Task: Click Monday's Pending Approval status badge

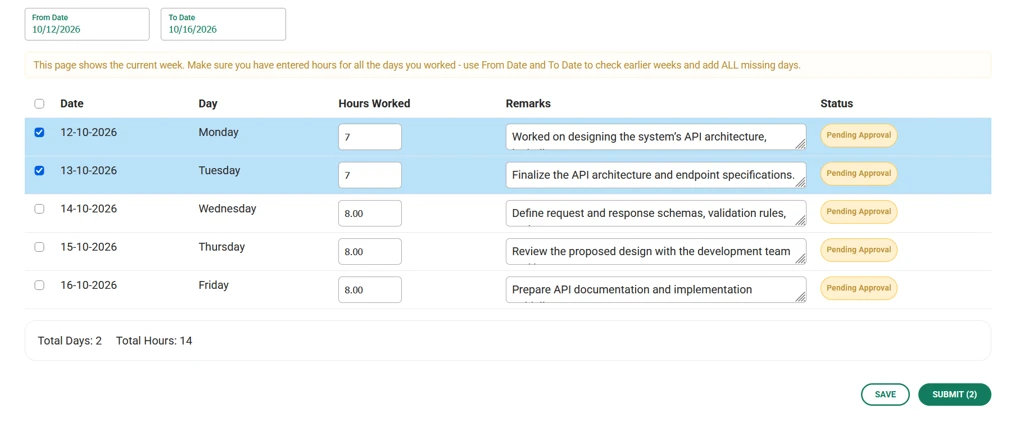Action: [859, 135]
